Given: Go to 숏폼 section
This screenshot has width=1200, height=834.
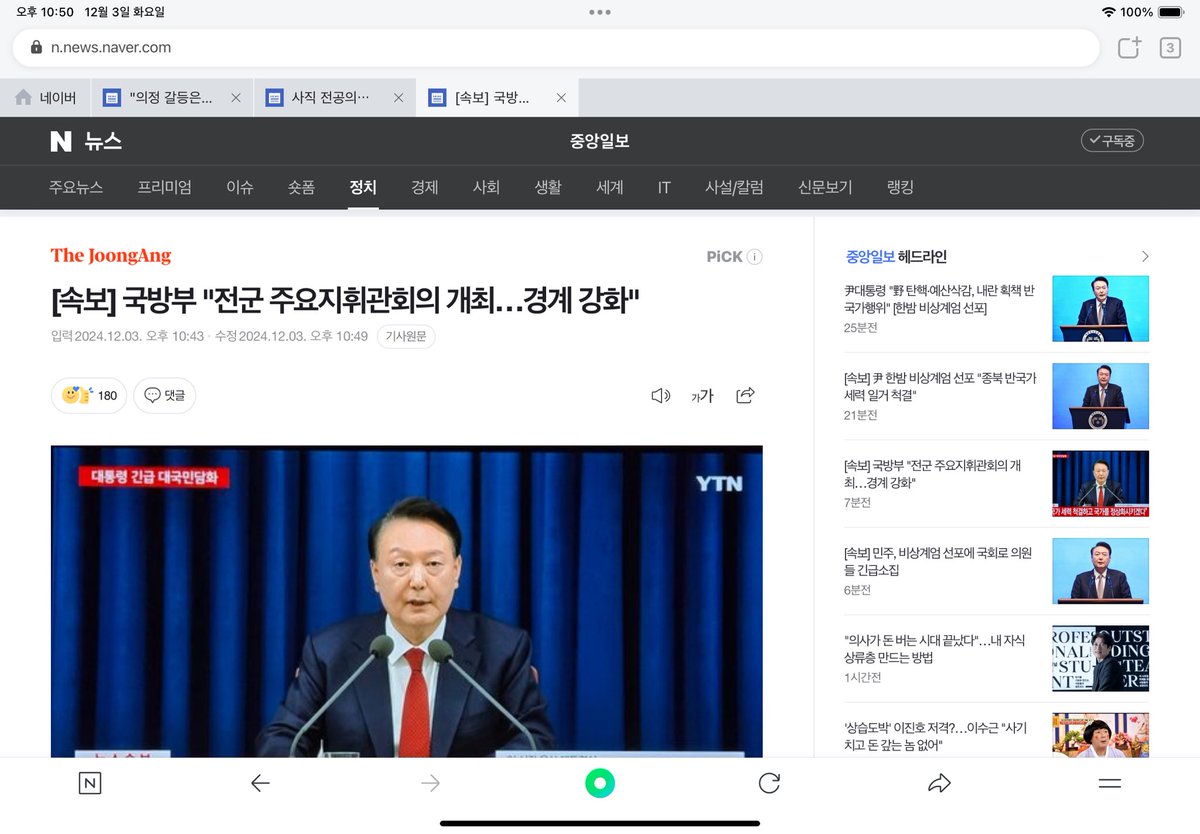Looking at the screenshot, I should [x=301, y=187].
